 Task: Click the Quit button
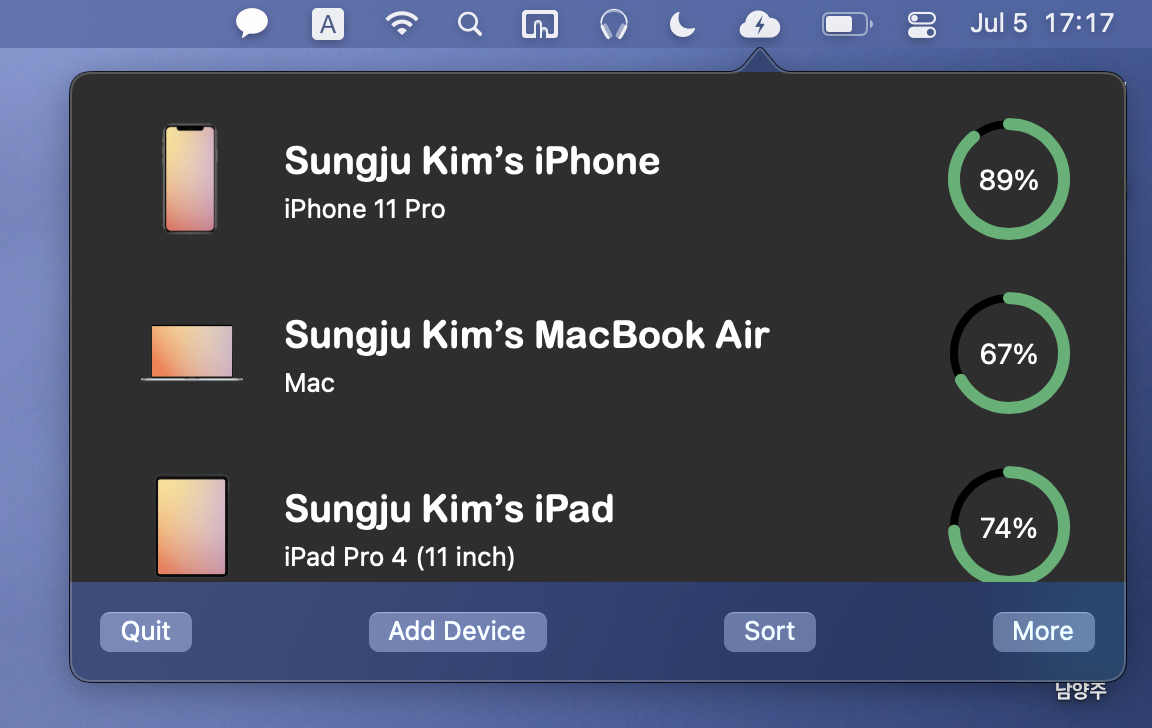pyautogui.click(x=145, y=632)
